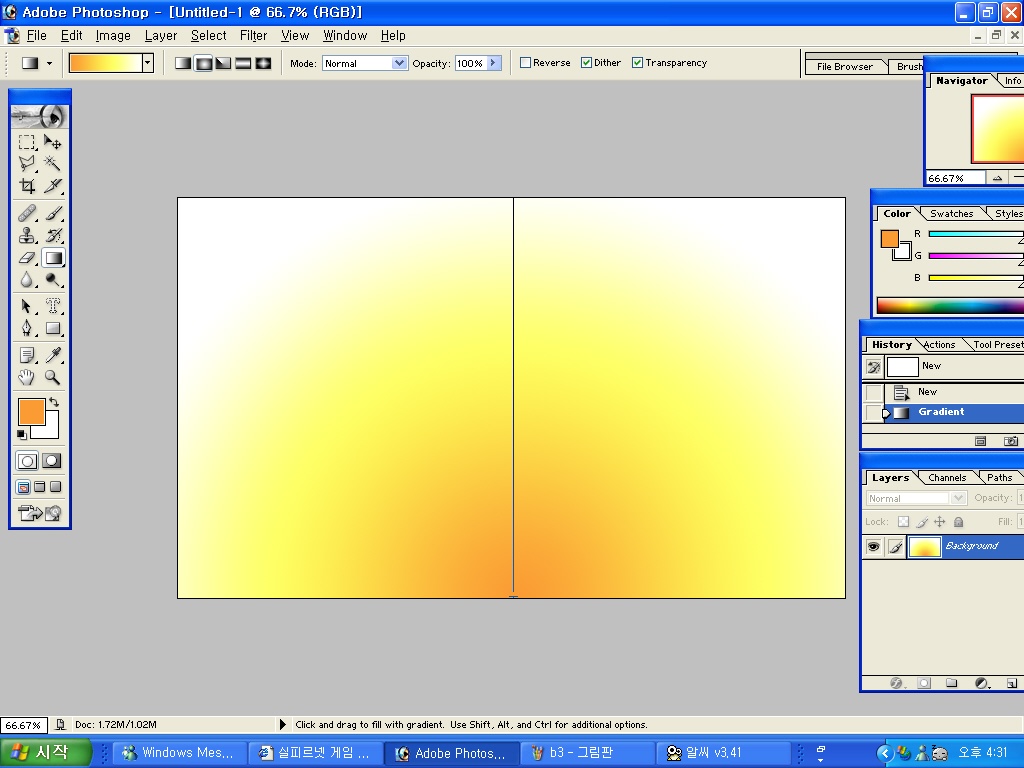
Task: Switch to the Channels tab
Action: pos(946,478)
